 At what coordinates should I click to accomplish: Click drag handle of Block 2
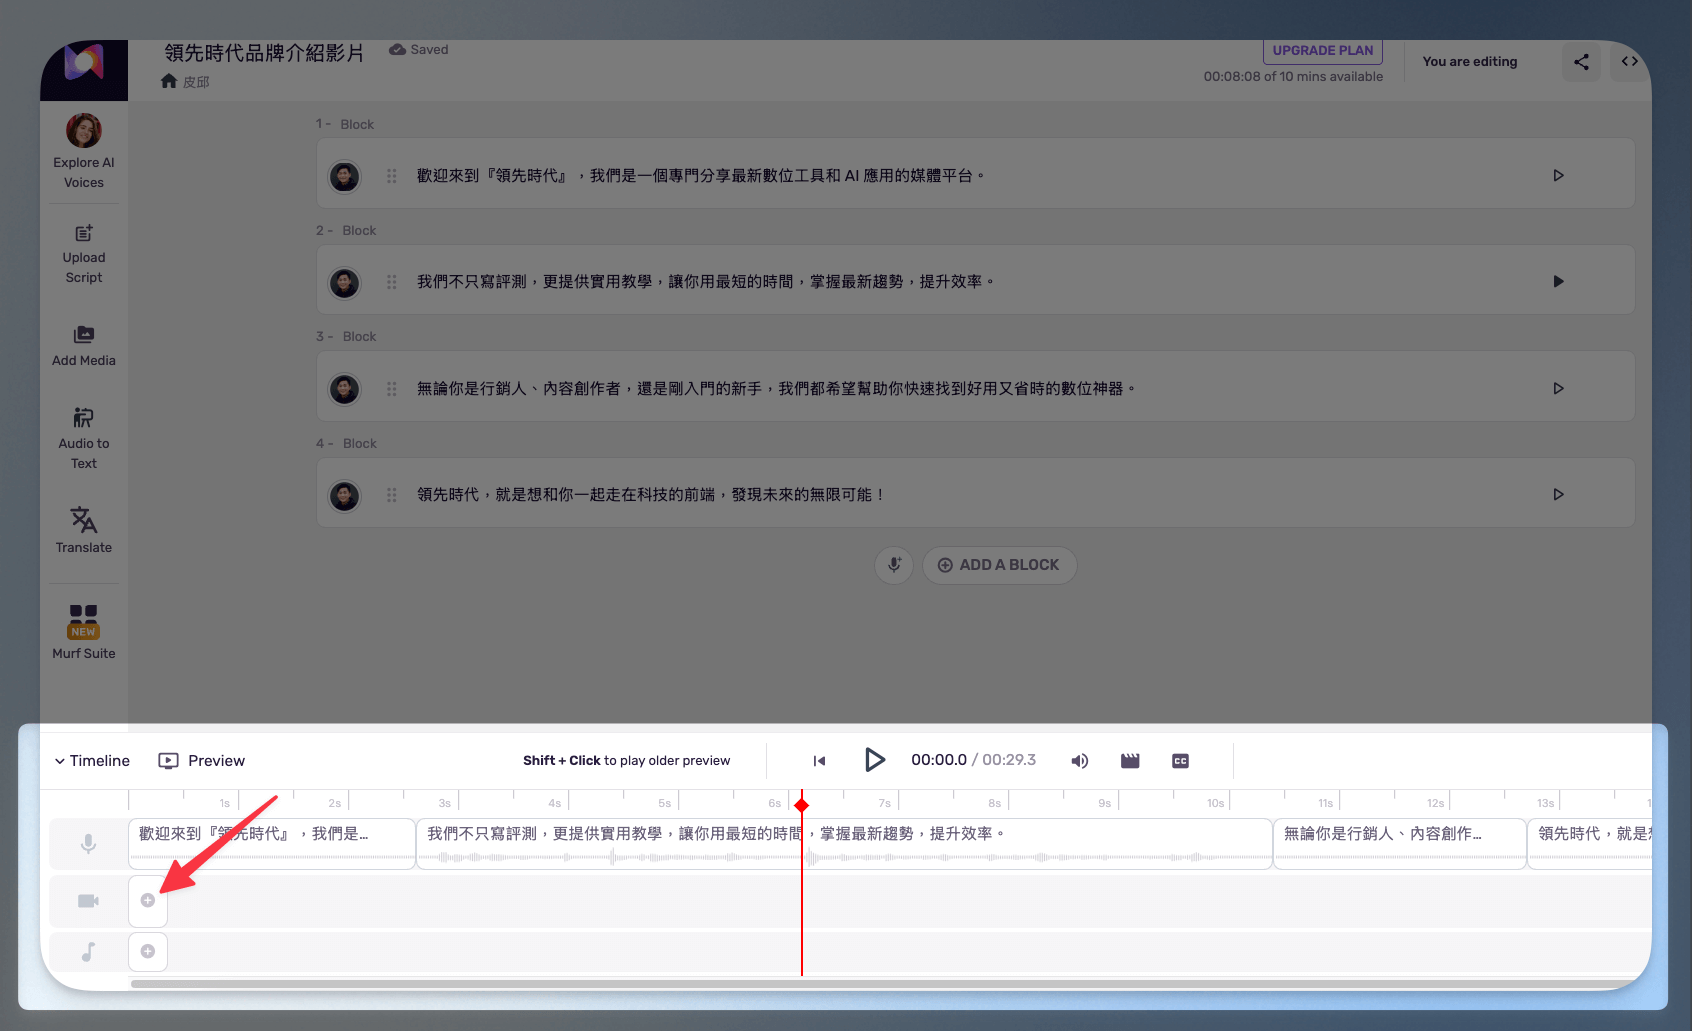pyautogui.click(x=392, y=282)
